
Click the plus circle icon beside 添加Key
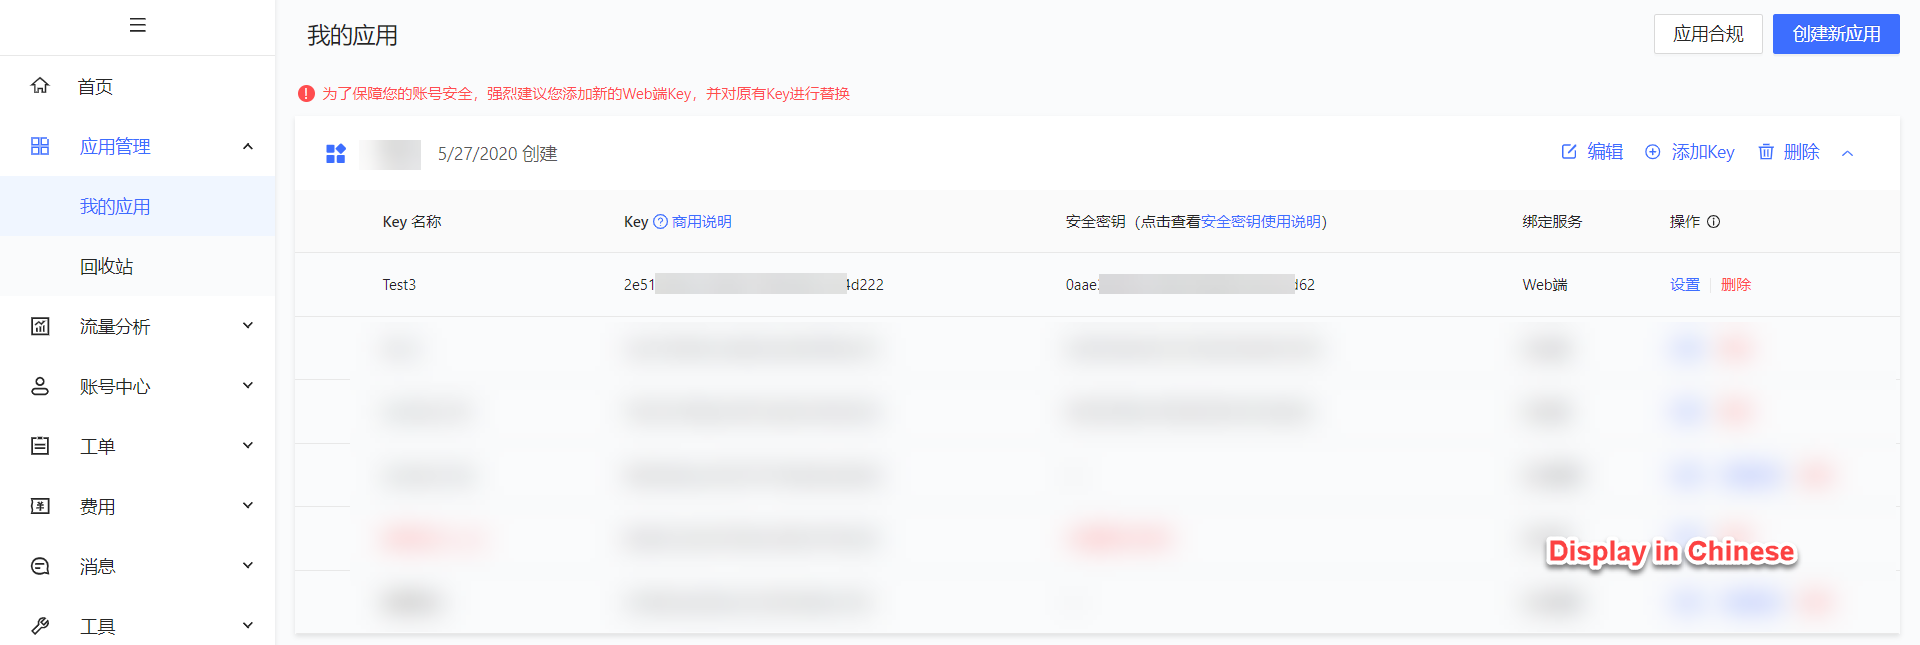[1653, 152]
